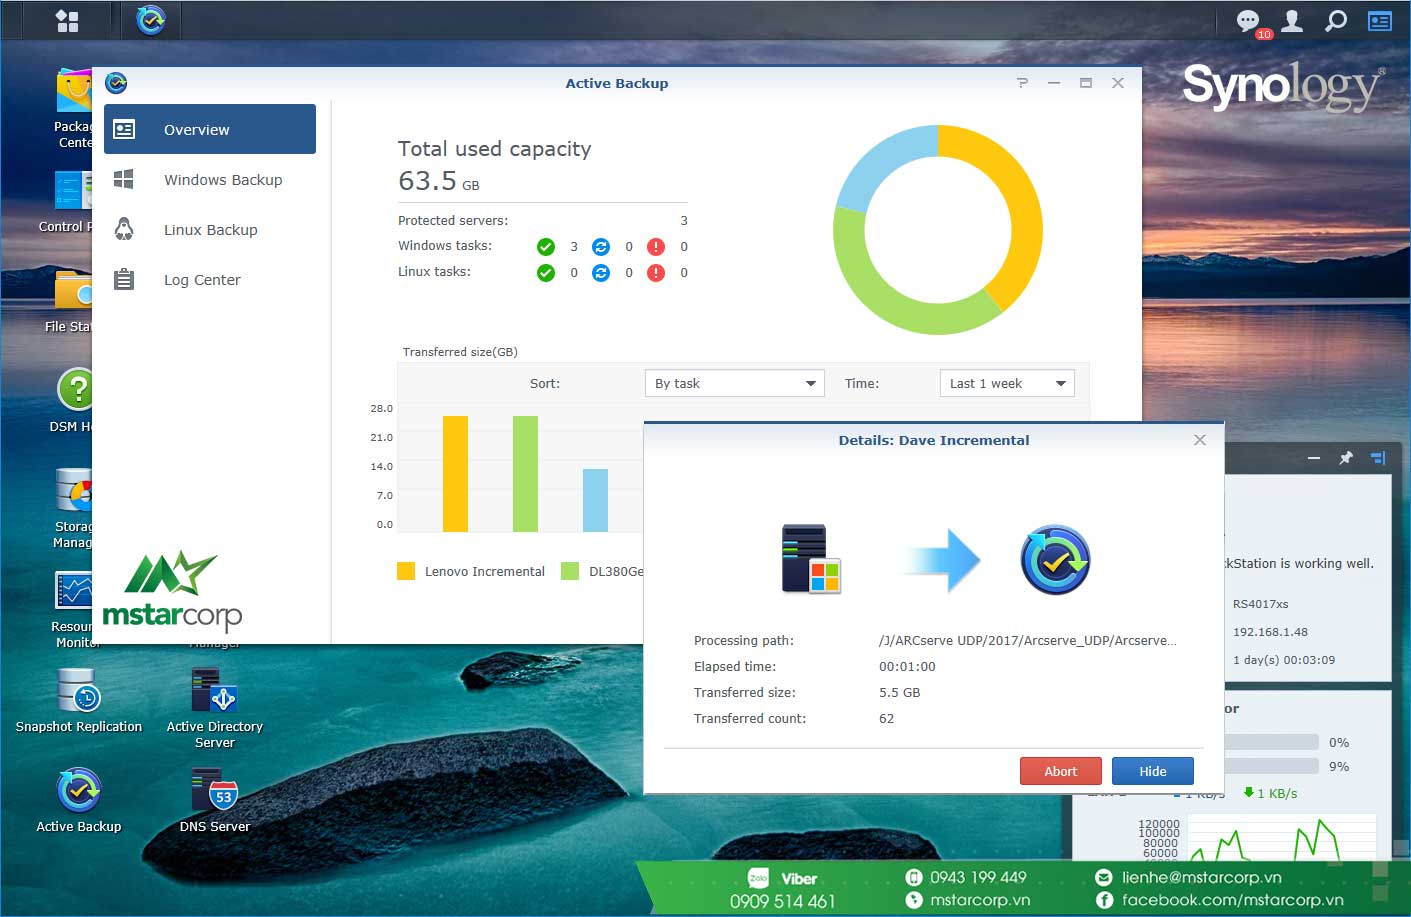Open the notifications chat bubble icon
1411x917 pixels.
pyautogui.click(x=1248, y=21)
